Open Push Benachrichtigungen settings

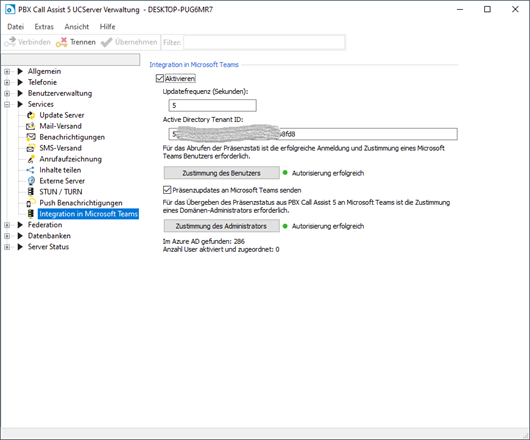coord(81,203)
